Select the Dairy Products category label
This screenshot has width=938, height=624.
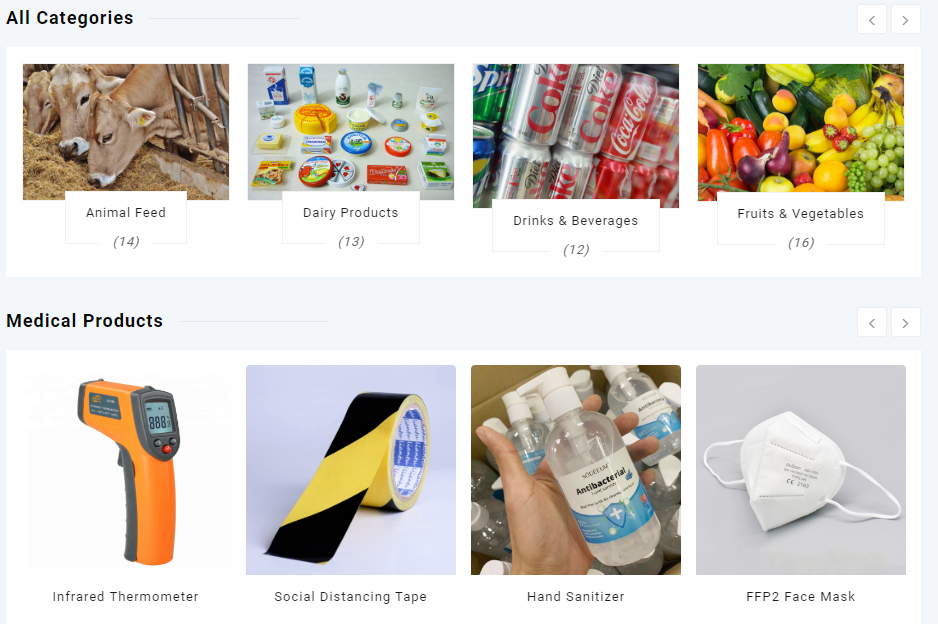coord(351,212)
